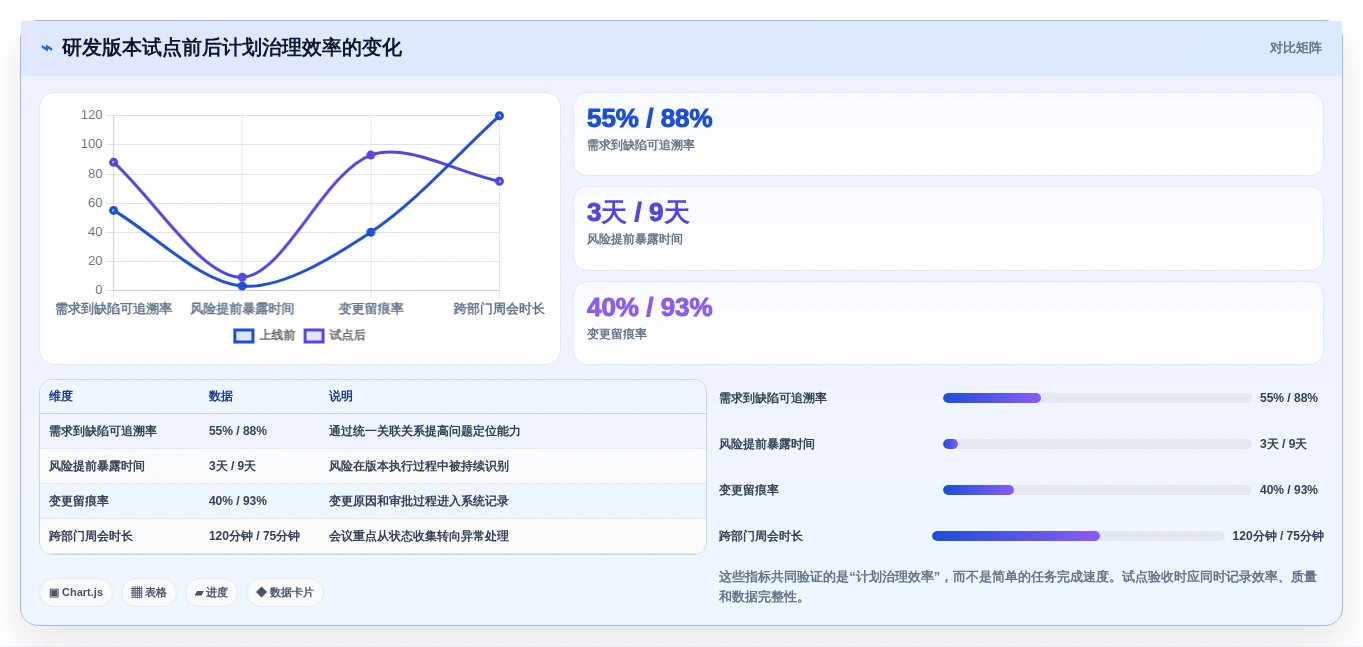Click description 变更原因和审批过程进入系统记录

point(418,501)
